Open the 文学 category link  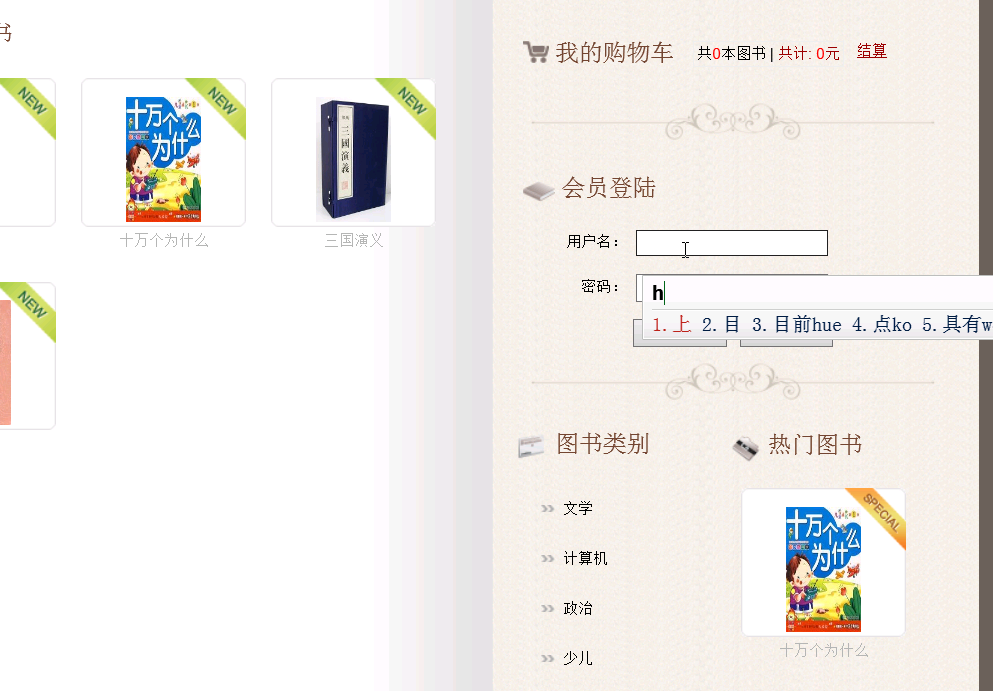(x=578, y=509)
